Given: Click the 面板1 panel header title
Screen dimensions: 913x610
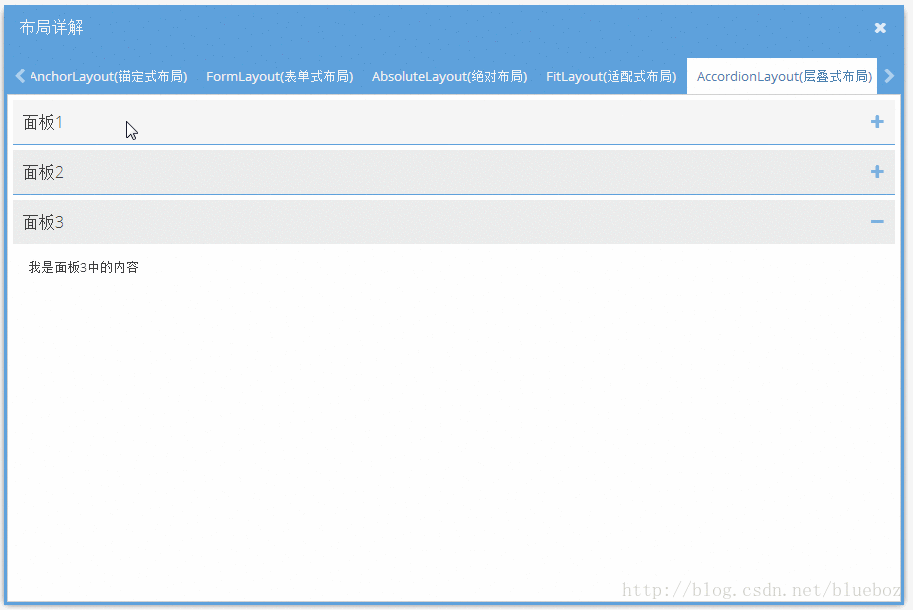Looking at the screenshot, I should (43, 122).
